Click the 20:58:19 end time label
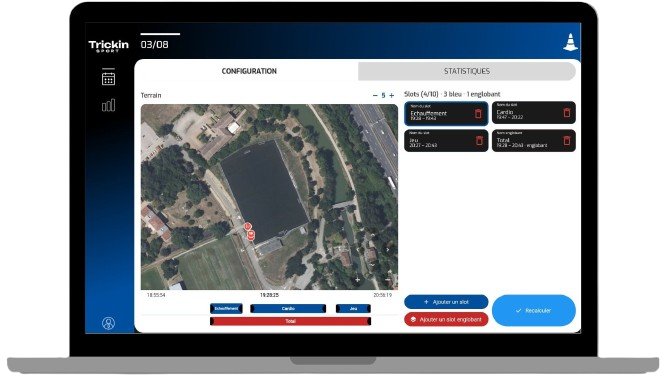The image size is (666, 375). (382, 295)
